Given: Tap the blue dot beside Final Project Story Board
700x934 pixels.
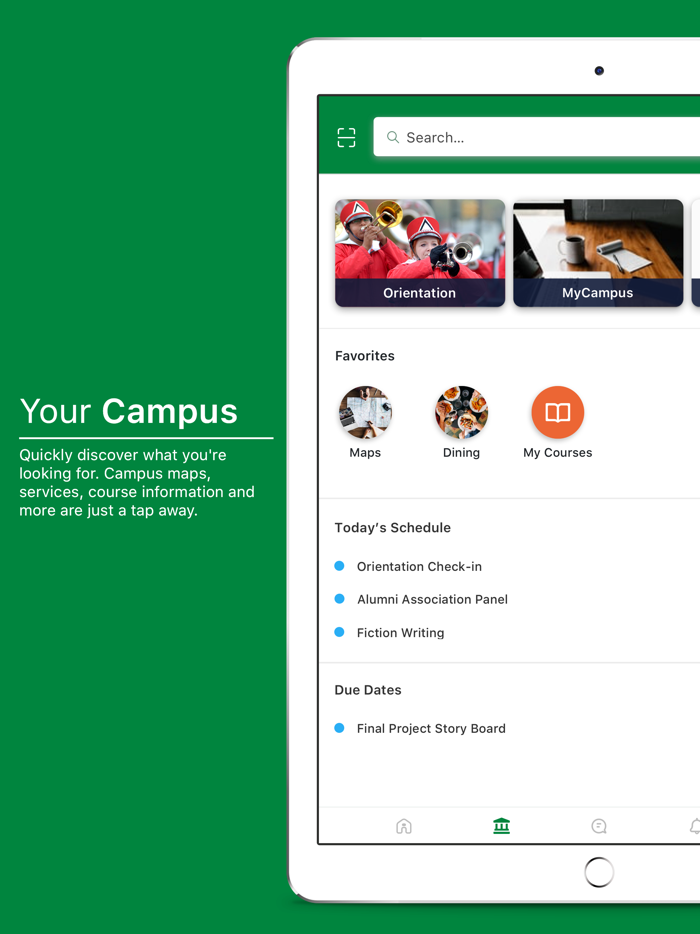Looking at the screenshot, I should click(x=340, y=728).
